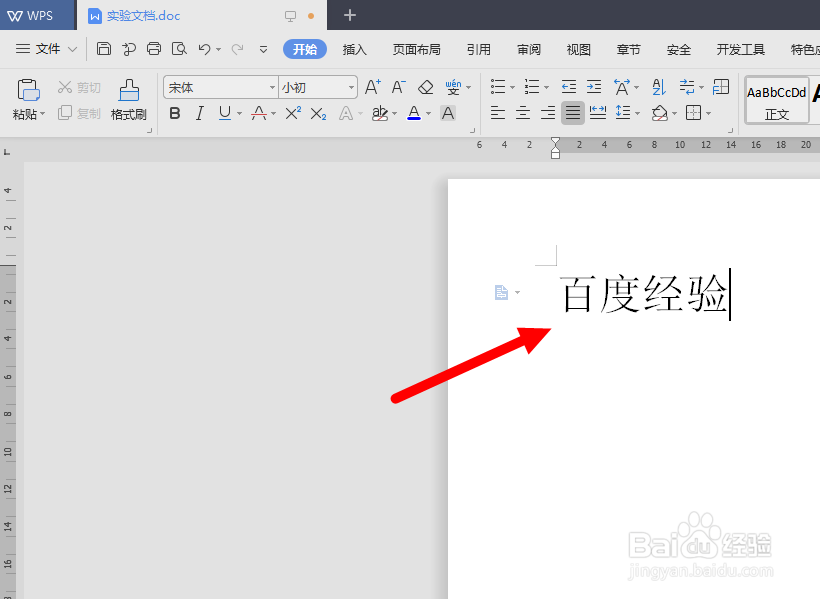
Task: Click show/hide paragraph marks icon
Action: (x=687, y=87)
